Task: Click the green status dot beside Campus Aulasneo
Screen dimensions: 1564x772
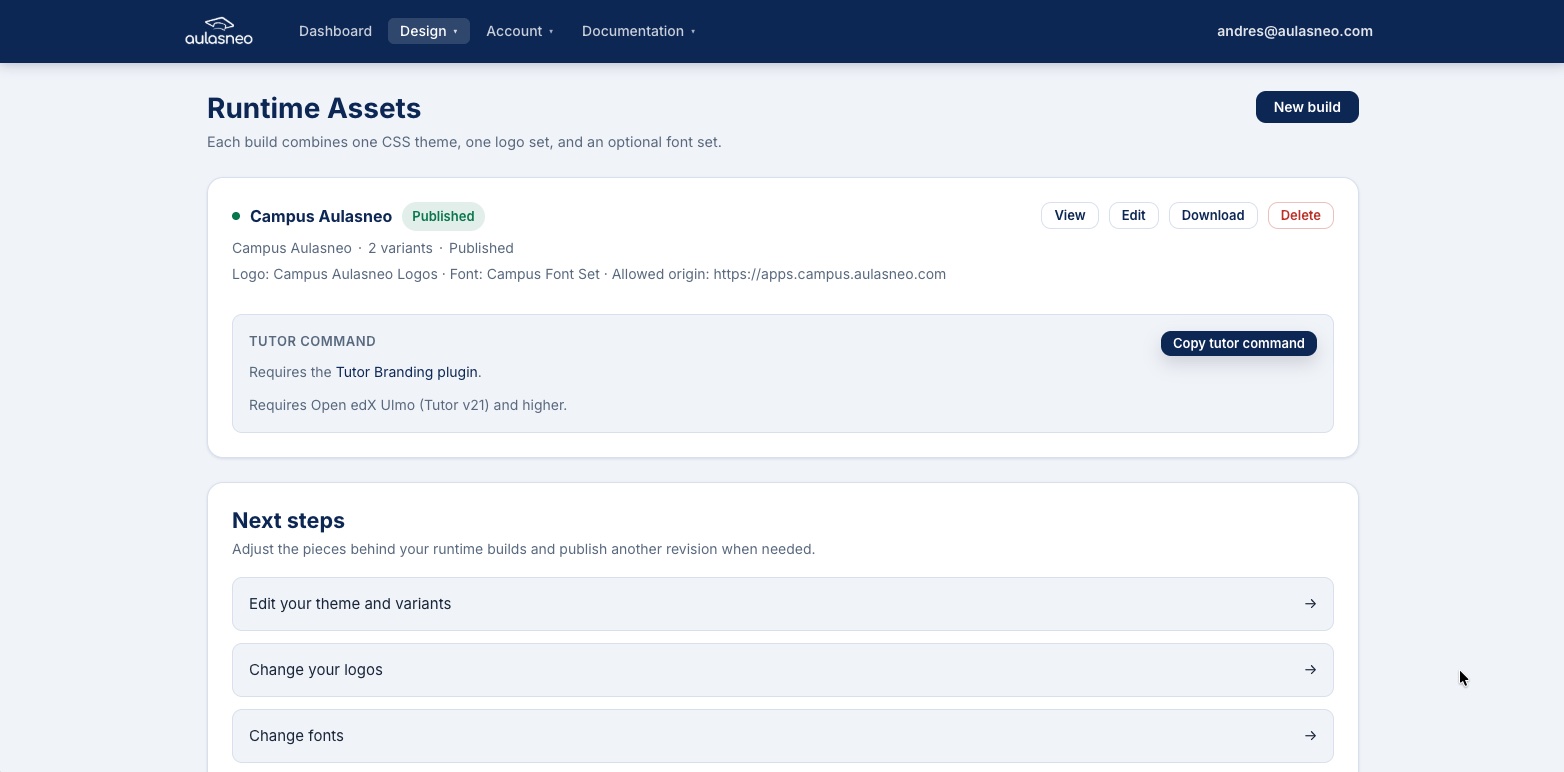Action: click(x=236, y=216)
